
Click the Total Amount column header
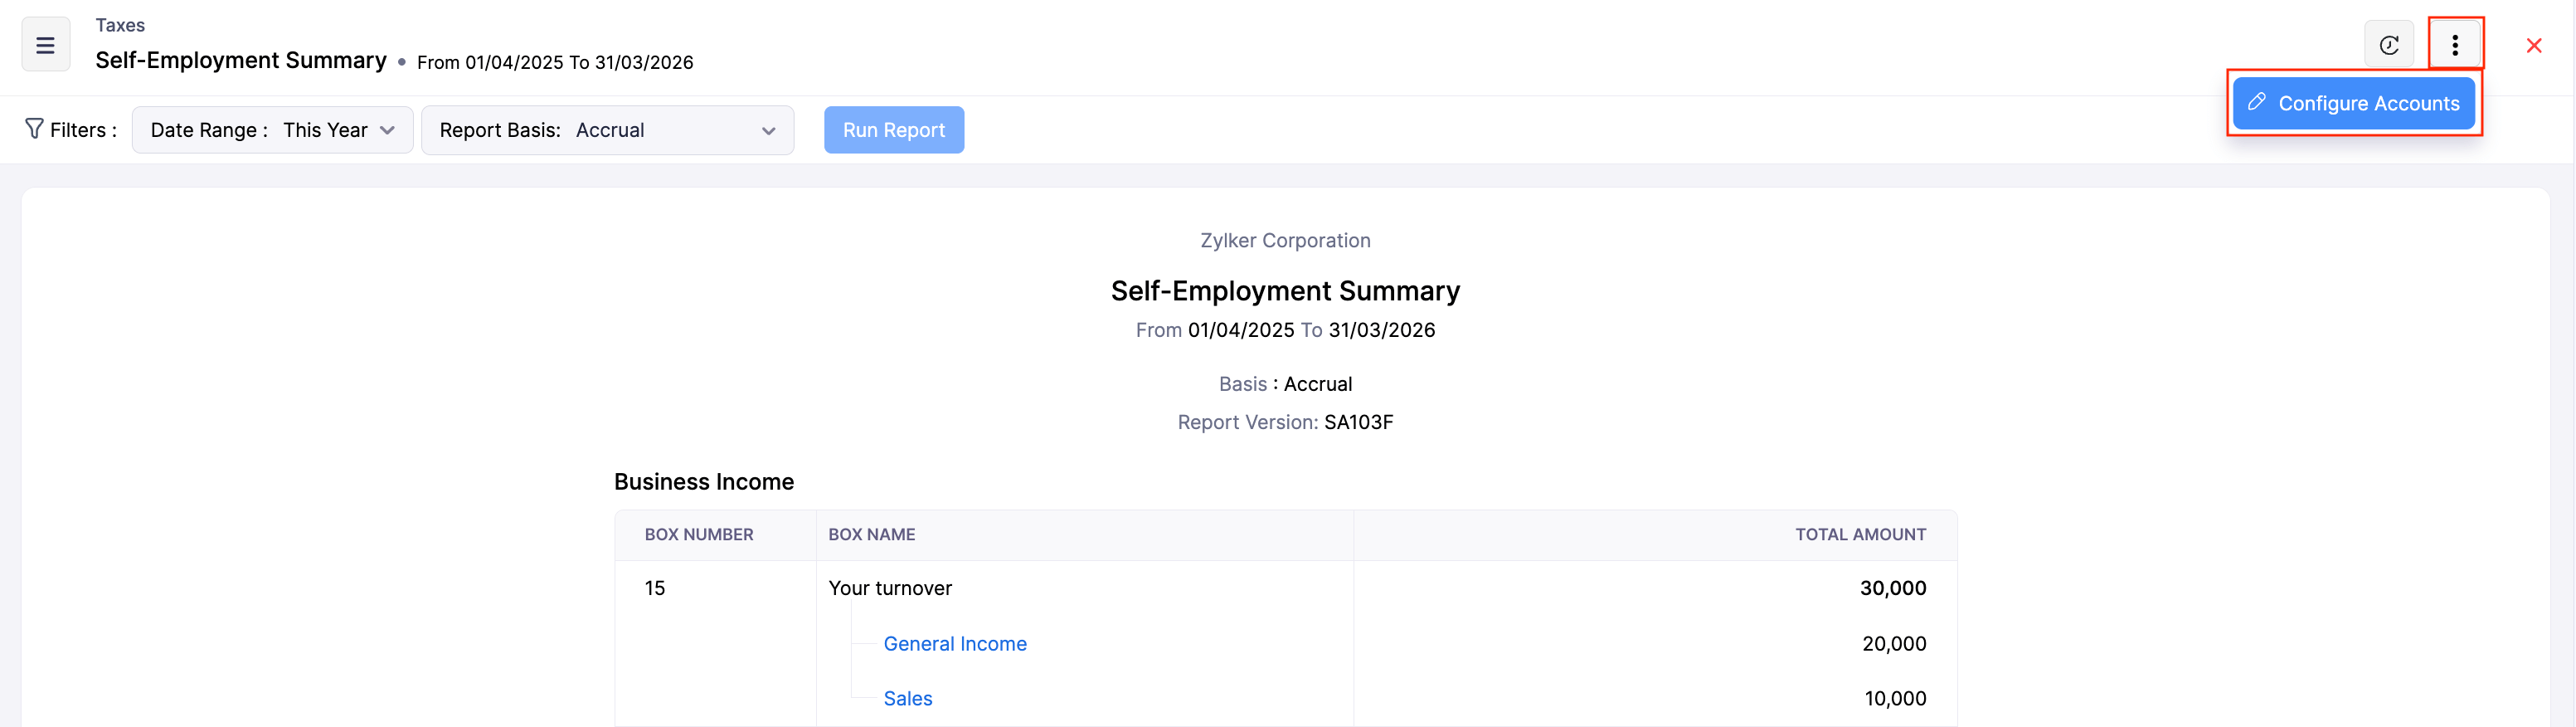[1860, 535]
